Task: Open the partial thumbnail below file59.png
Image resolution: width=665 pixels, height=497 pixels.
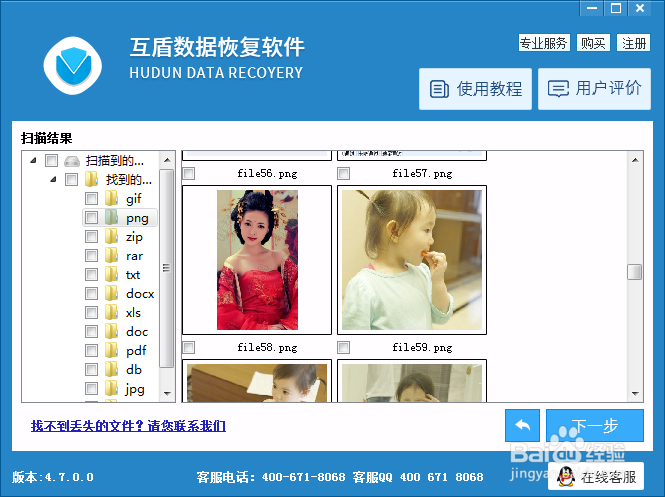Action: click(412, 381)
